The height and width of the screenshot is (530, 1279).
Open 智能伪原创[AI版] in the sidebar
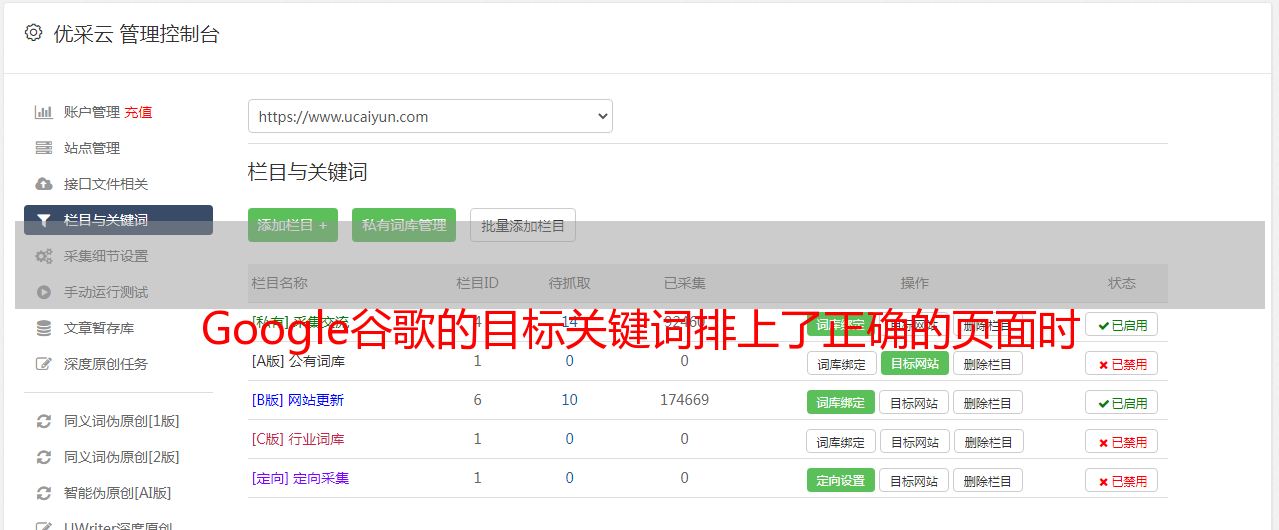click(118, 493)
